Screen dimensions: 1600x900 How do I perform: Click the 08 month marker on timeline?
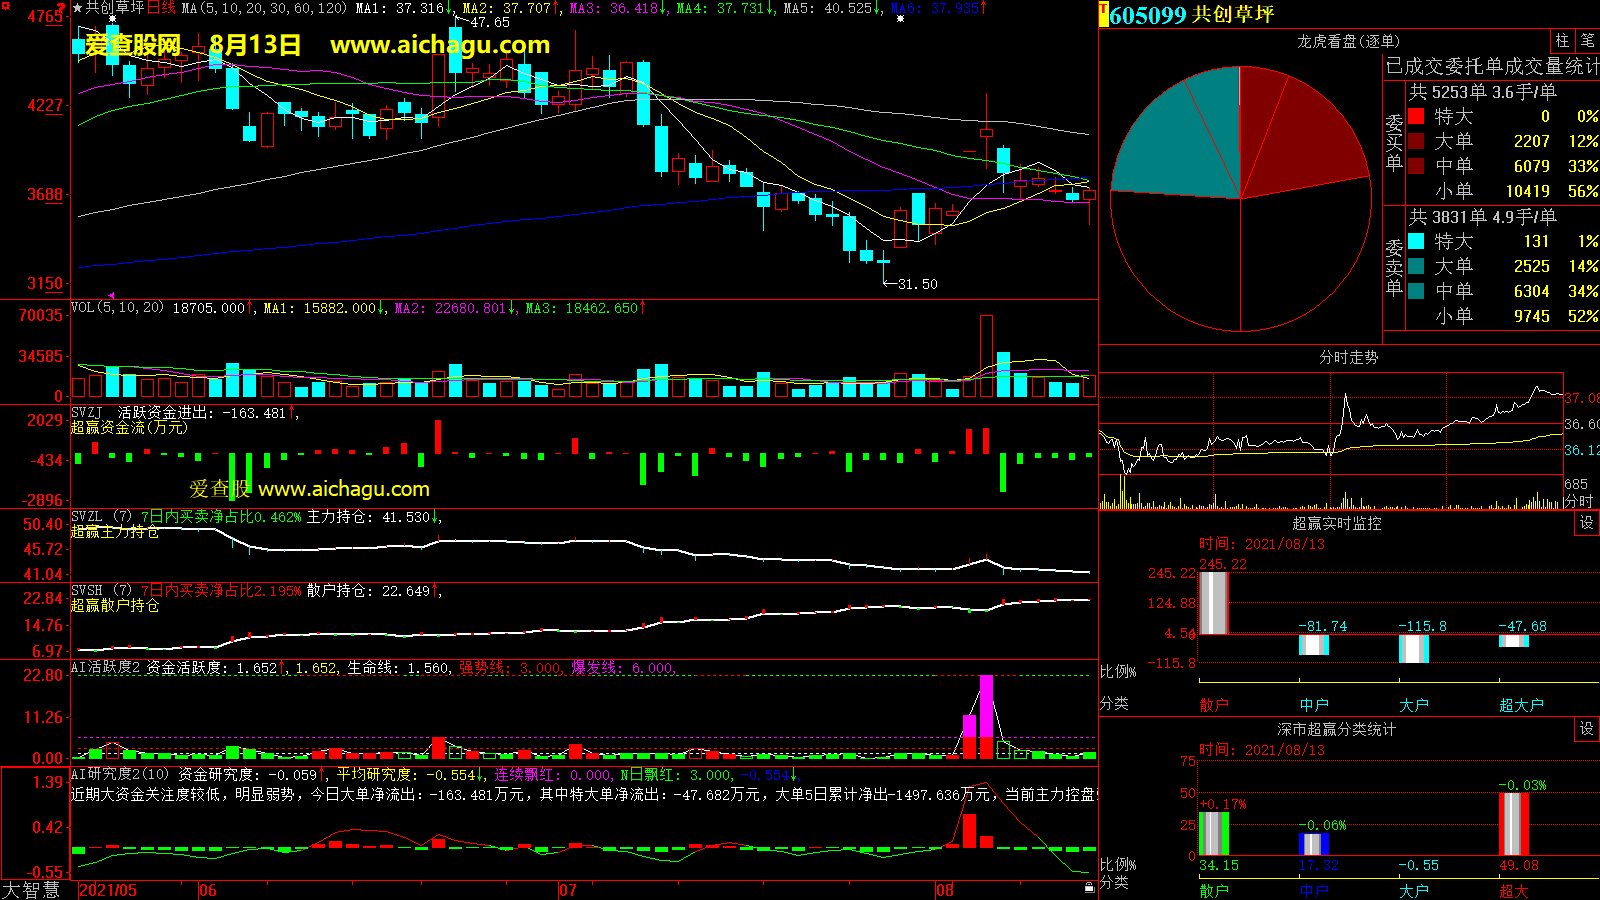pos(945,890)
